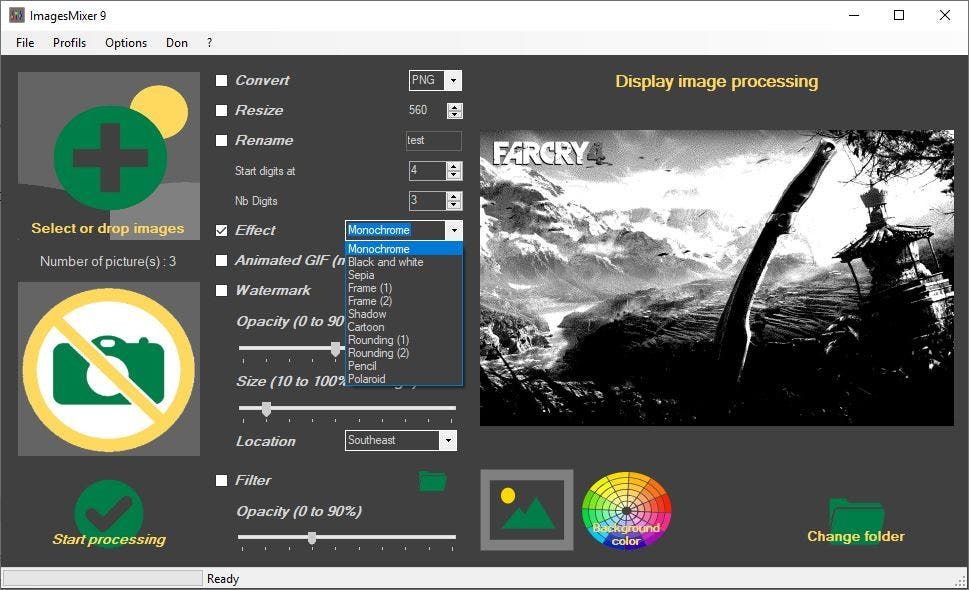This screenshot has height=590, width=969.
Task: Open the Background color wheel
Action: pos(627,510)
